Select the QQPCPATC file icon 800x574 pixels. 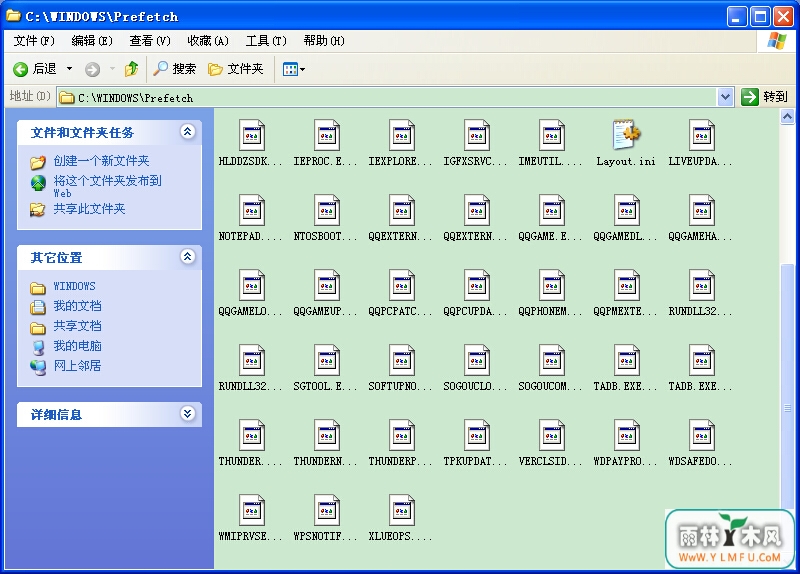402,285
